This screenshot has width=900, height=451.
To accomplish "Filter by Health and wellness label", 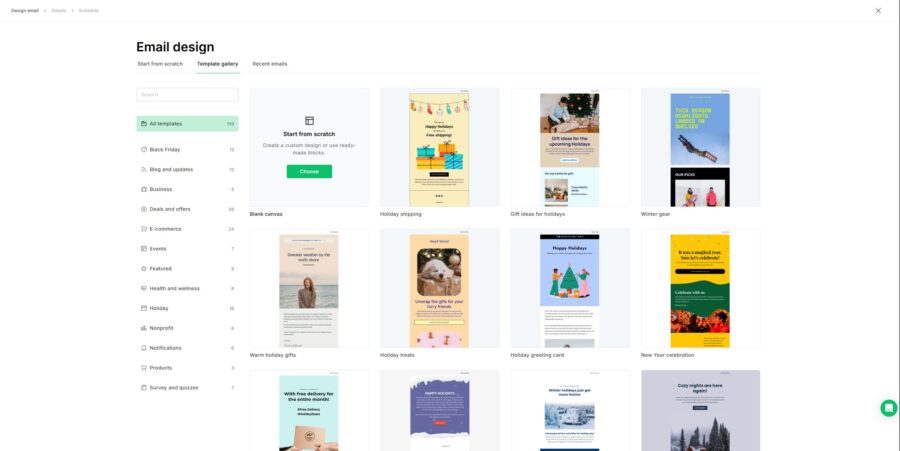I will (x=174, y=288).
